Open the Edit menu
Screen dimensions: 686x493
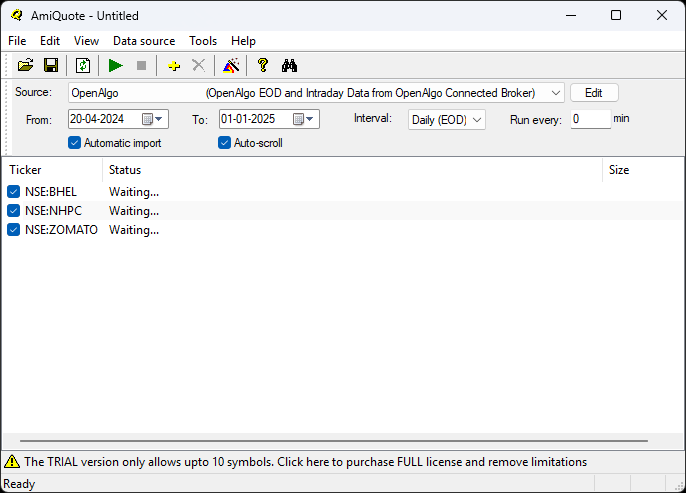point(50,41)
